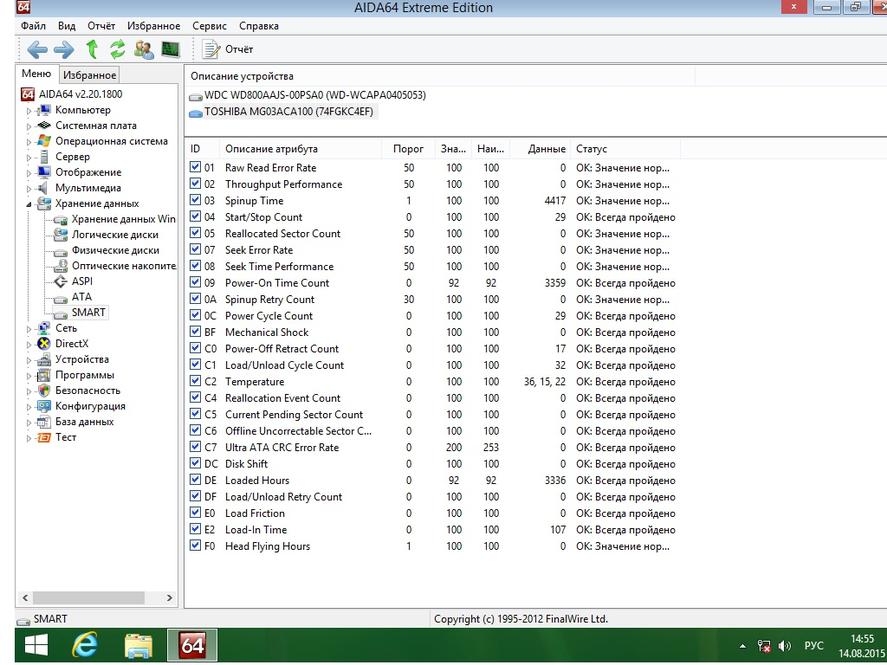Click the Мультимедиа speaker icon
Image resolution: width=887 pixels, height=665 pixels.
tap(44, 188)
